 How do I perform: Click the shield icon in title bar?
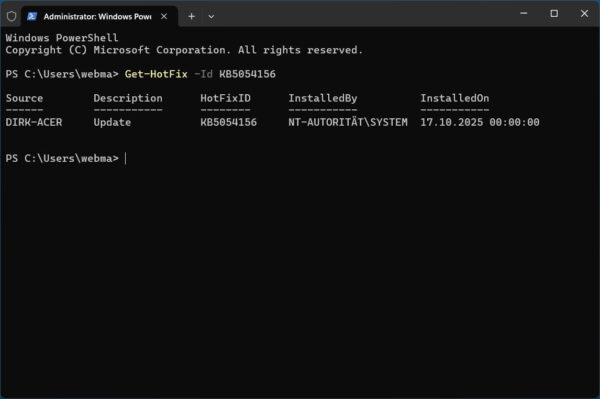(11, 16)
